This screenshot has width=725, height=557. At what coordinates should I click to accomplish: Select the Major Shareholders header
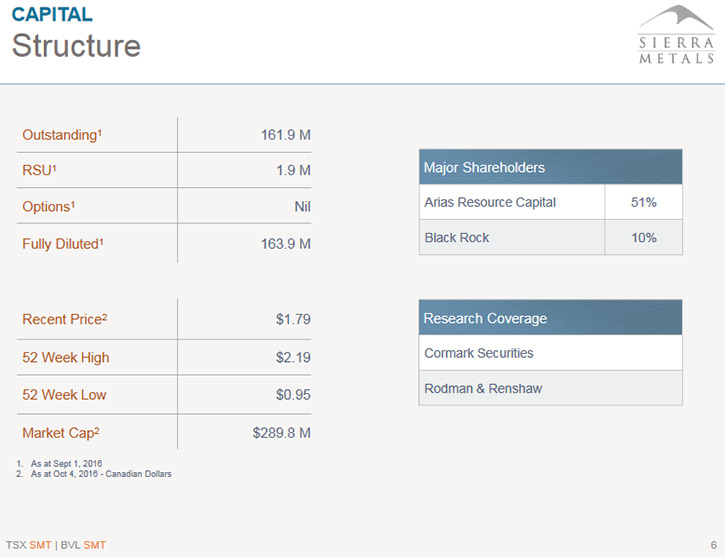point(550,167)
